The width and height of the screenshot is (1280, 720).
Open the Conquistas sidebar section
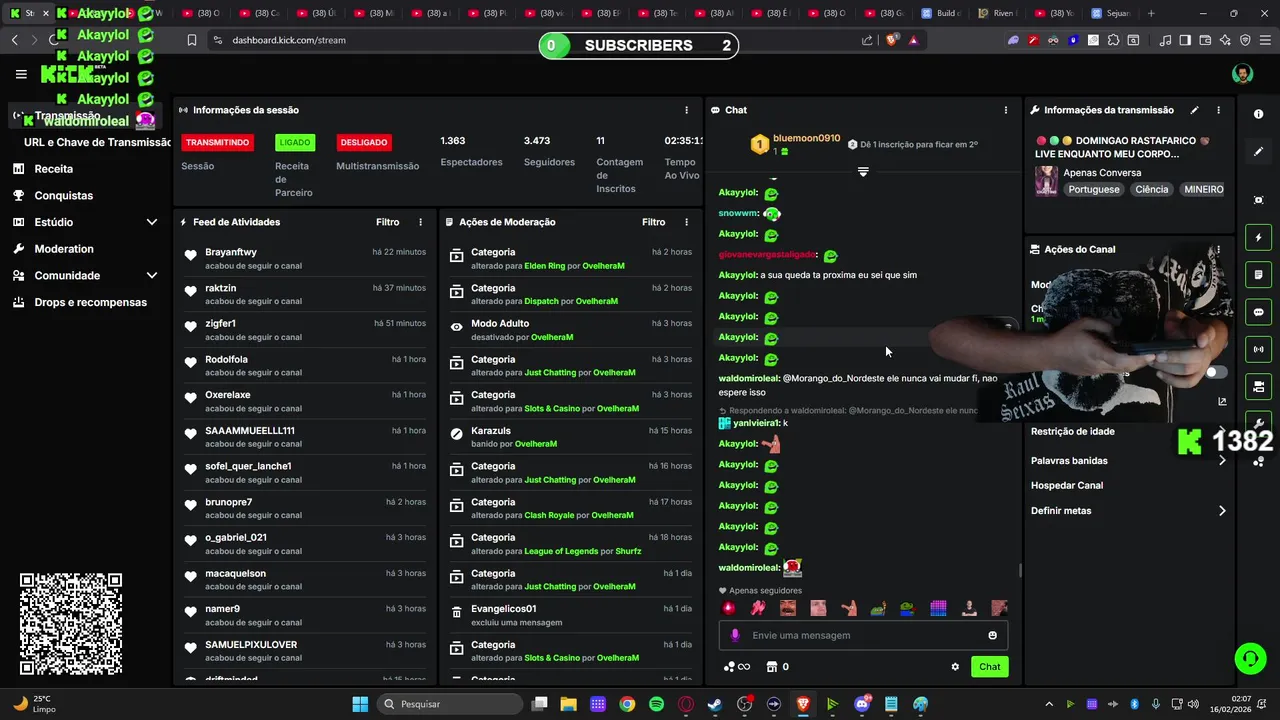(63, 196)
